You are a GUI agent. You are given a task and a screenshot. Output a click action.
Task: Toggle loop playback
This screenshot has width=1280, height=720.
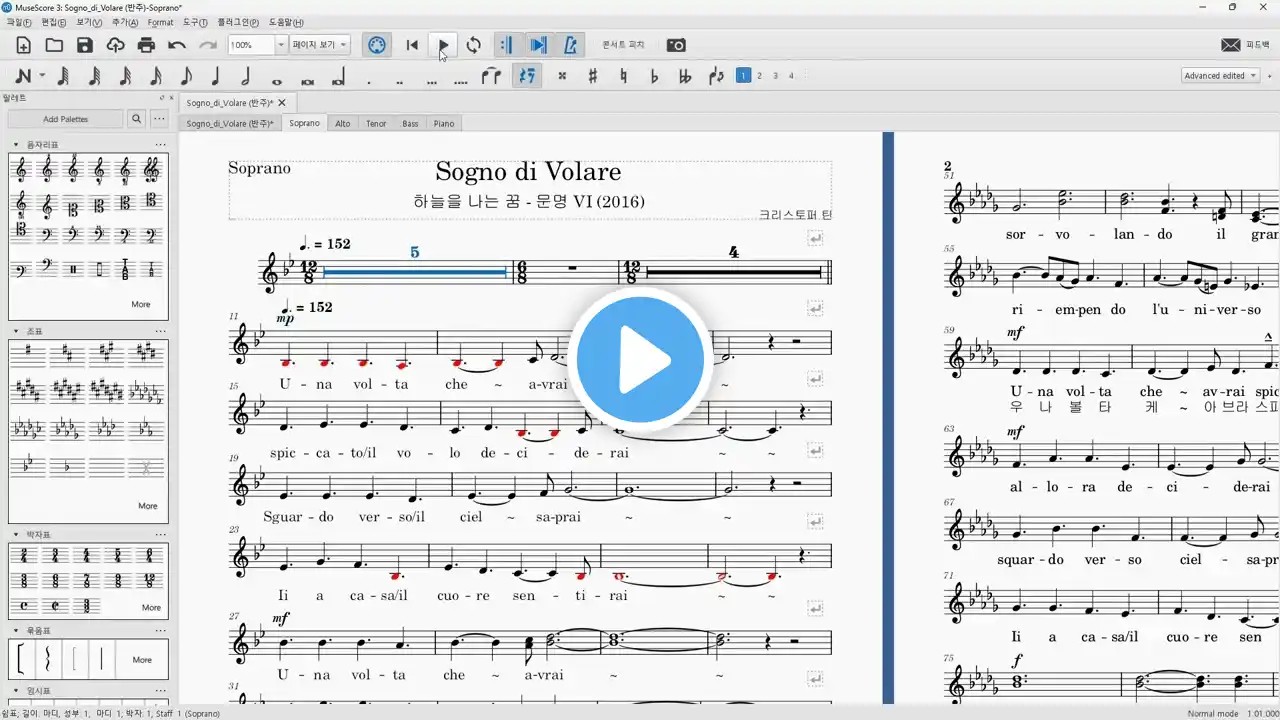474,45
